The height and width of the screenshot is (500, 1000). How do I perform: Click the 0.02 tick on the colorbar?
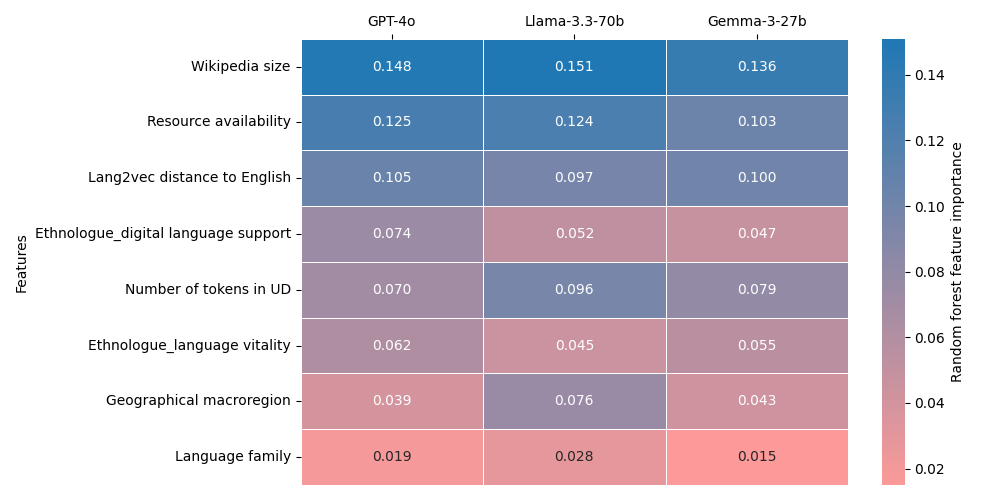(x=929, y=469)
